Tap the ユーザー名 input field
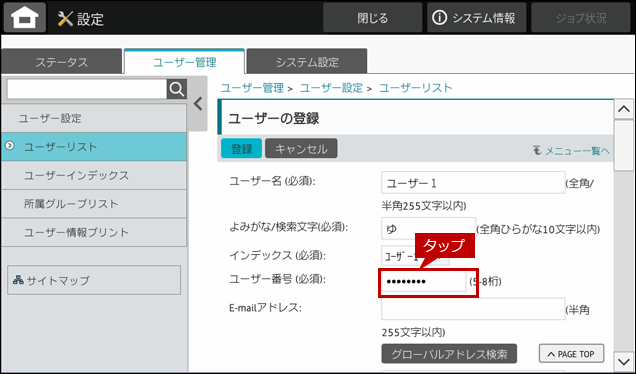 pos(473,183)
